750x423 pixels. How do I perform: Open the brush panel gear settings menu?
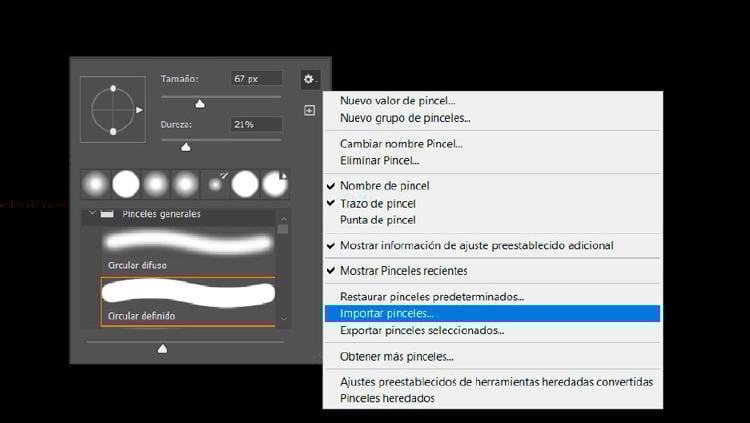[310, 79]
